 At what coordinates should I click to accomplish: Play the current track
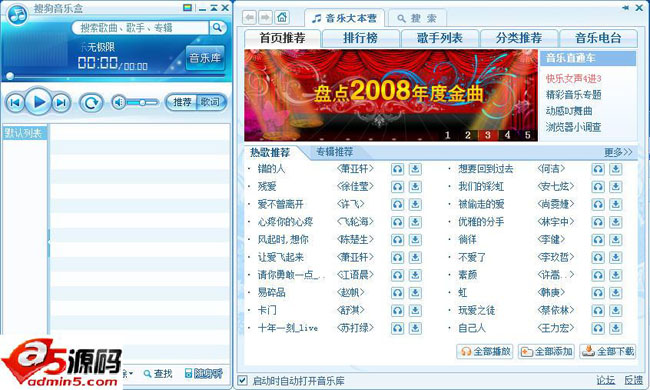pyautogui.click(x=38, y=102)
